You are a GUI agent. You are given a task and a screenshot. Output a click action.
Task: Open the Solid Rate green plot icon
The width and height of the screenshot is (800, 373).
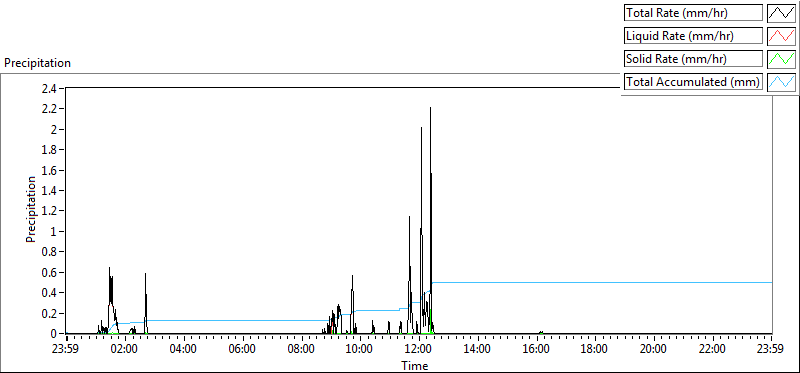(782, 59)
